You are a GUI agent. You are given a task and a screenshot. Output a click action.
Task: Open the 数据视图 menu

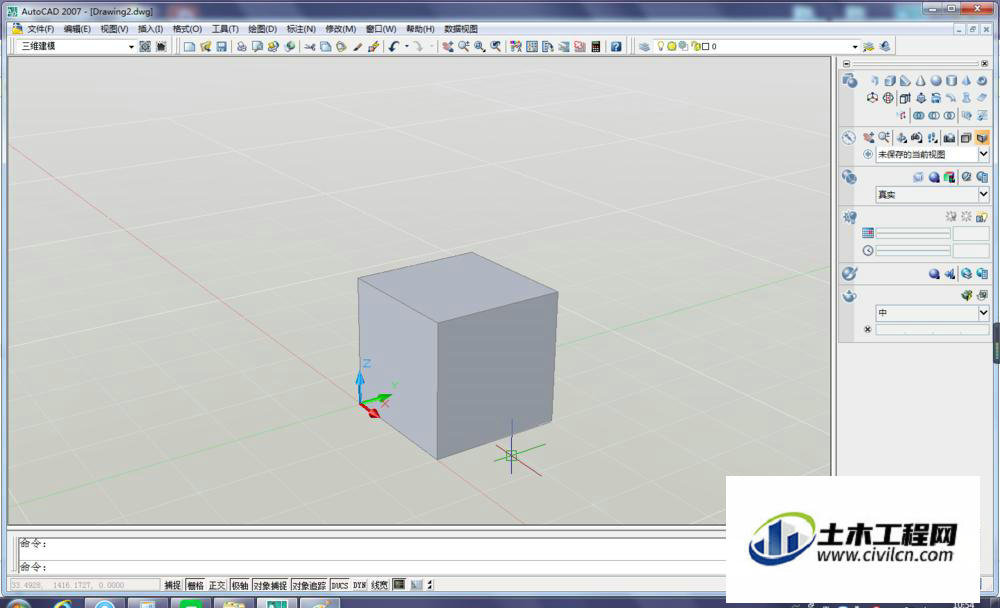point(460,29)
